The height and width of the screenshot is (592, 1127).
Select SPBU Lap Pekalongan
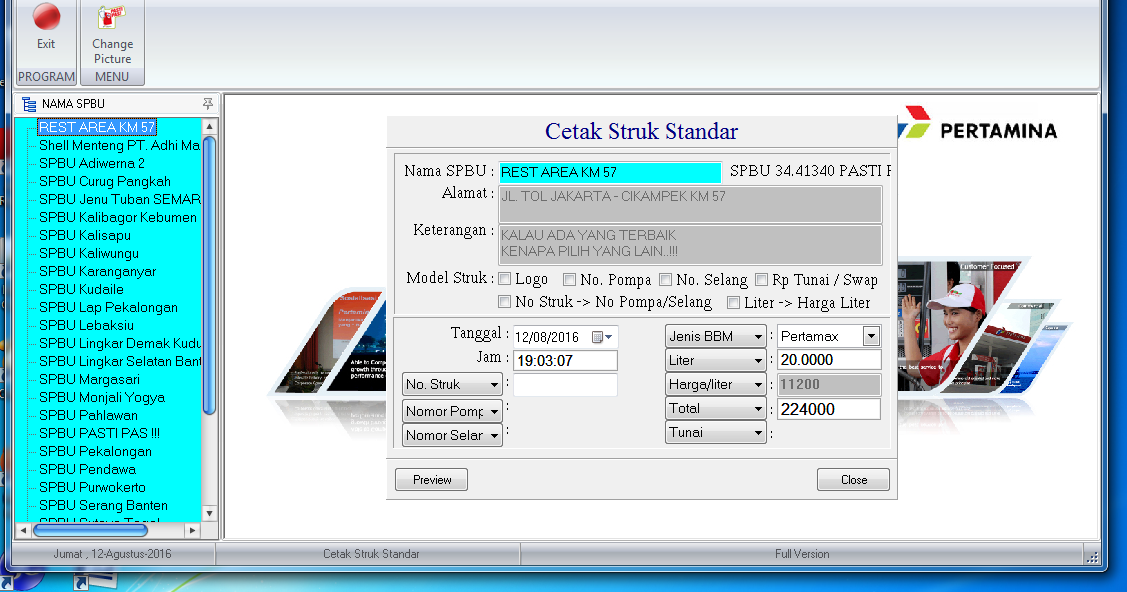click(109, 307)
